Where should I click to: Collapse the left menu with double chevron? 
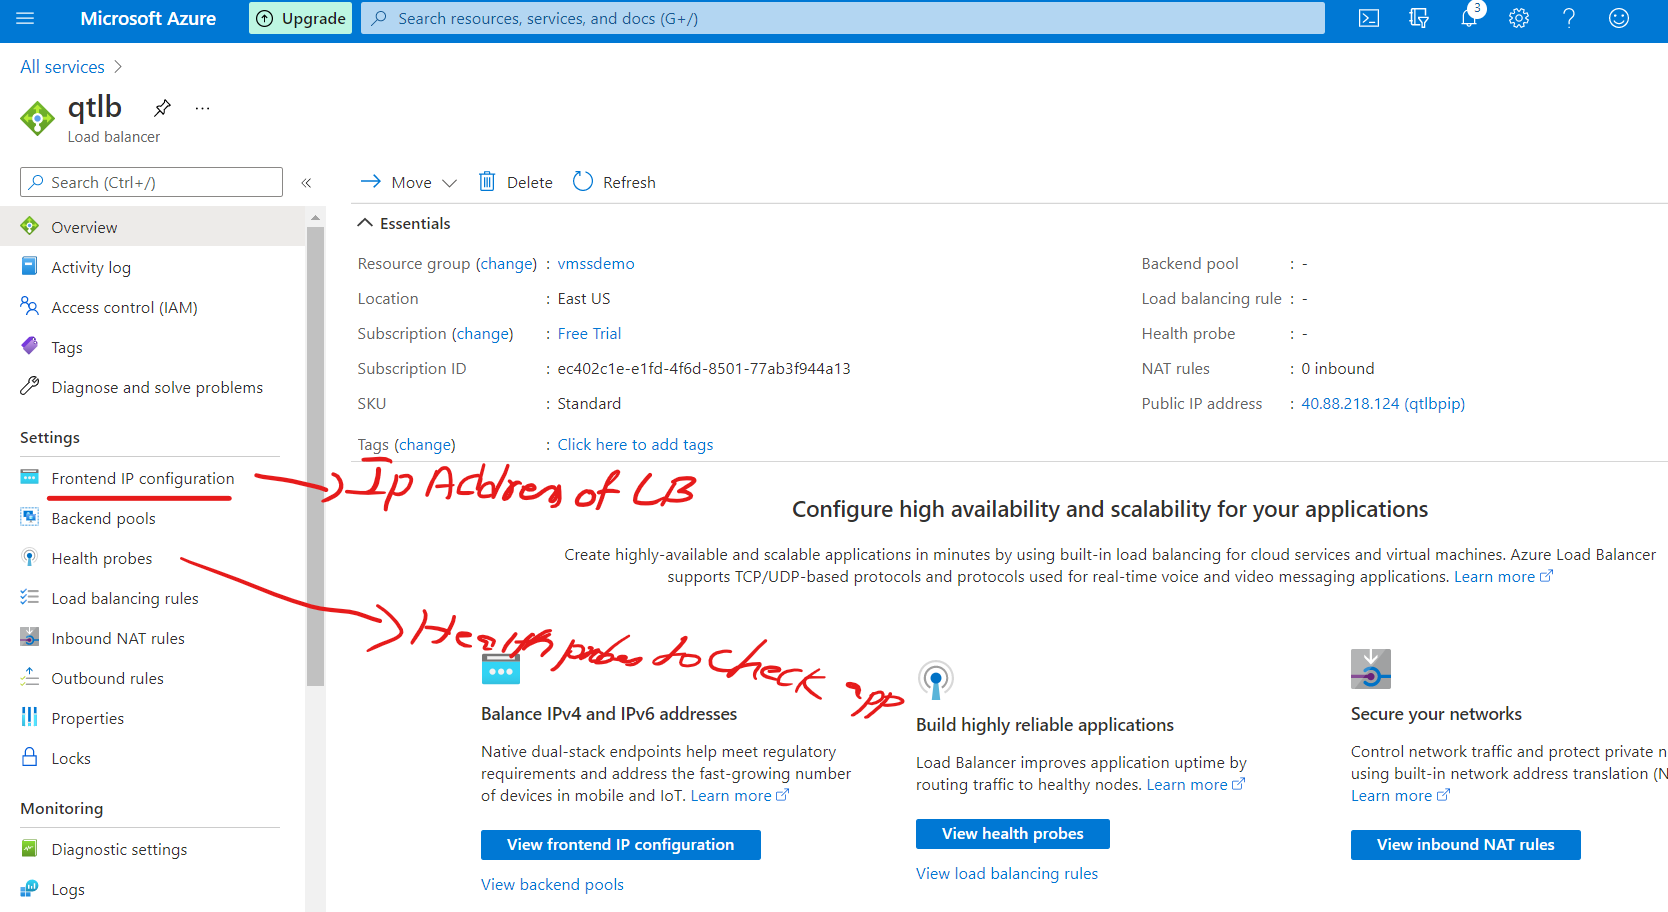307,183
